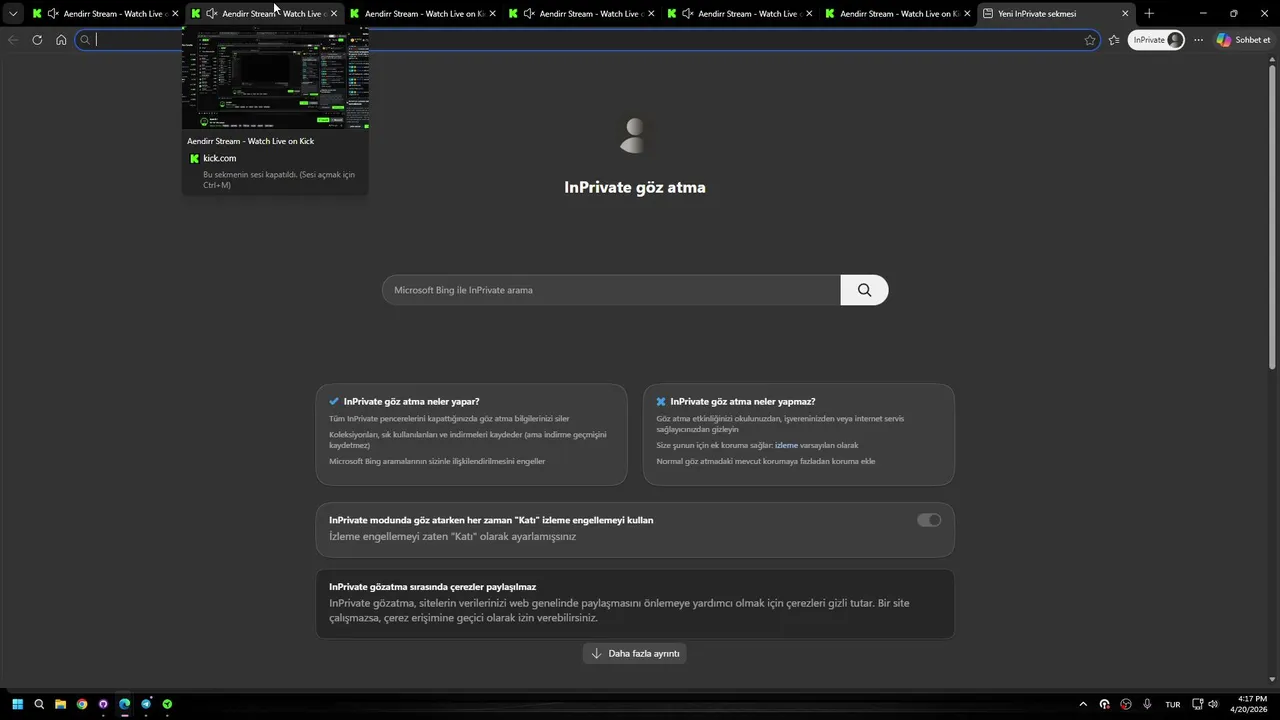Viewport: 1280px width, 720px height.
Task: Open the Windows Start menu
Action: (17, 704)
